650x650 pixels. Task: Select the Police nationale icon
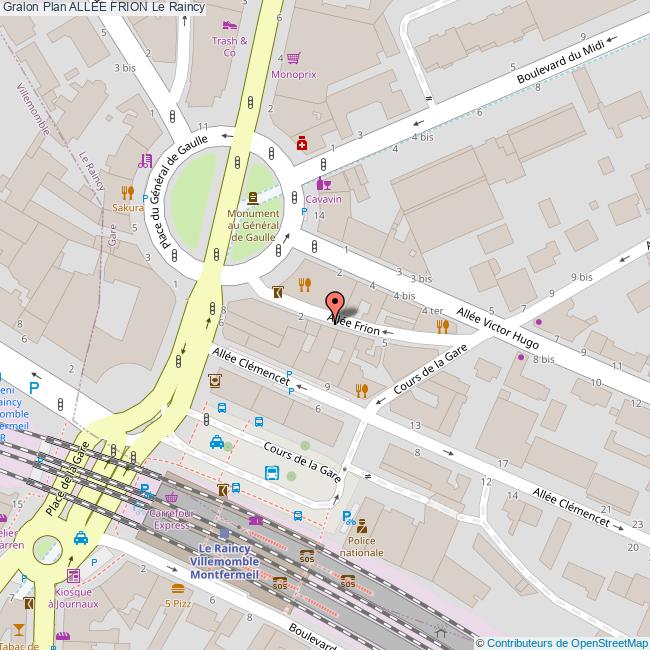(361, 524)
